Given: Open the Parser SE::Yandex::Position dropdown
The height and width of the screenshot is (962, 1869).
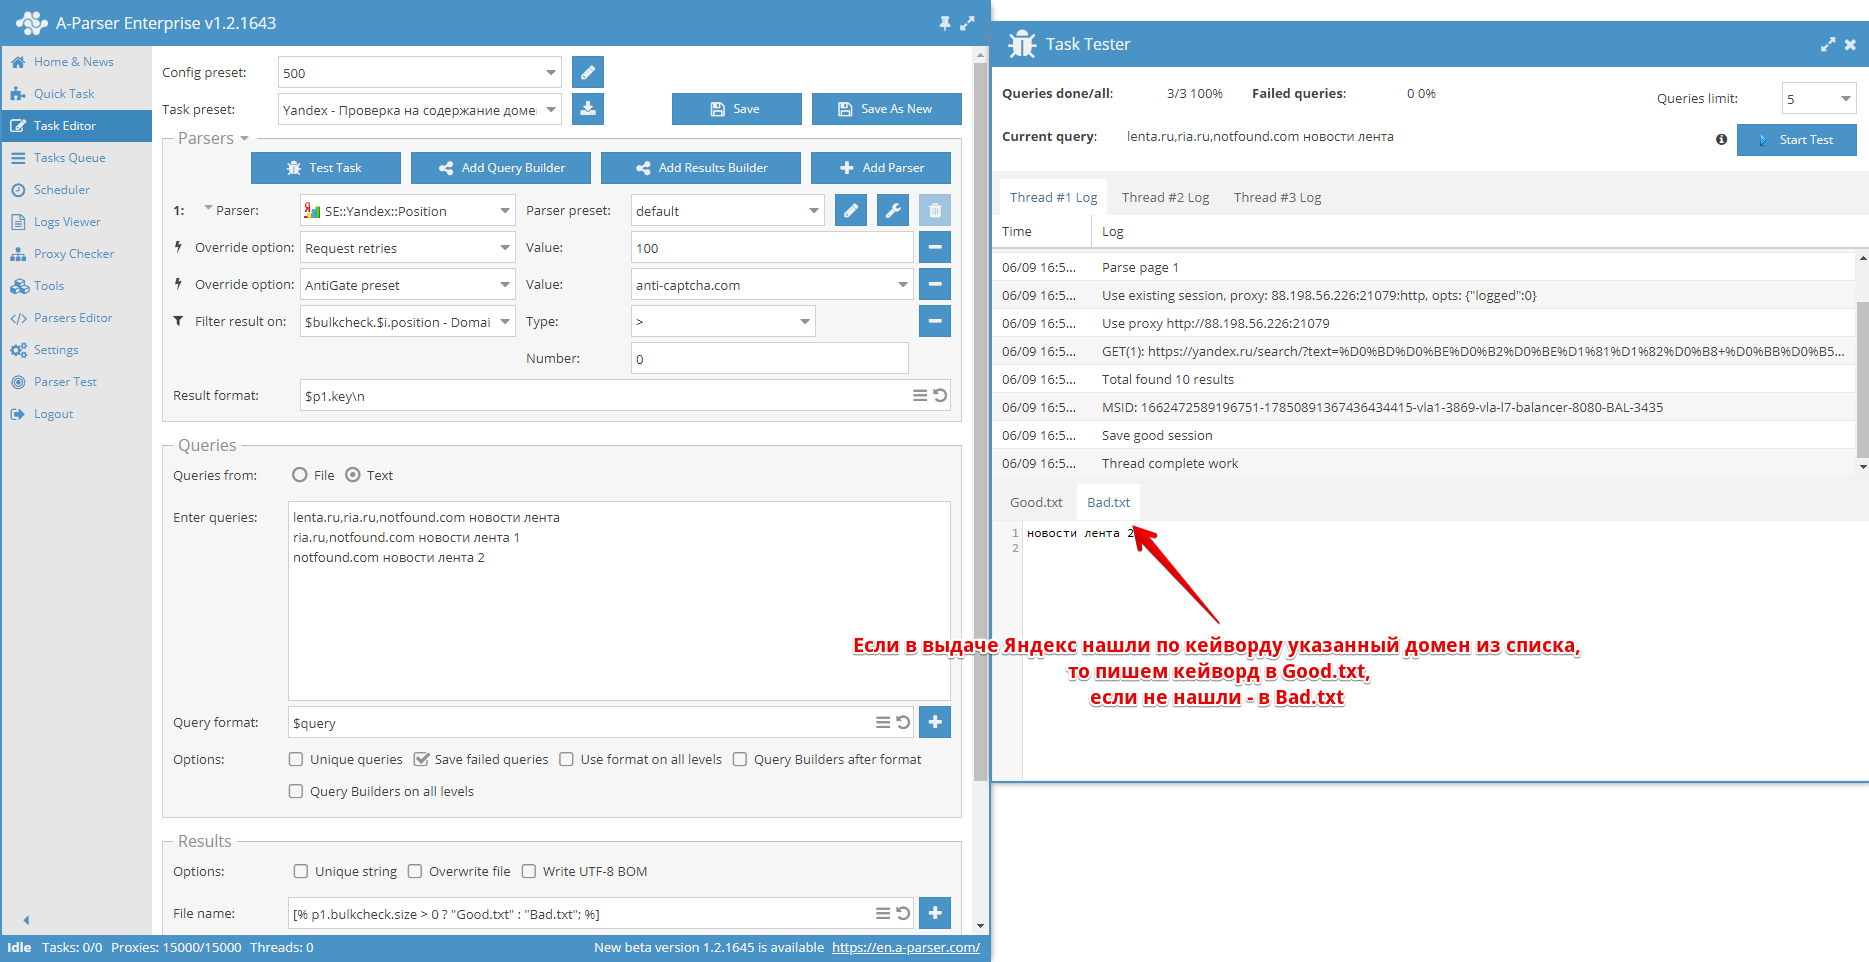Looking at the screenshot, I should (x=505, y=210).
